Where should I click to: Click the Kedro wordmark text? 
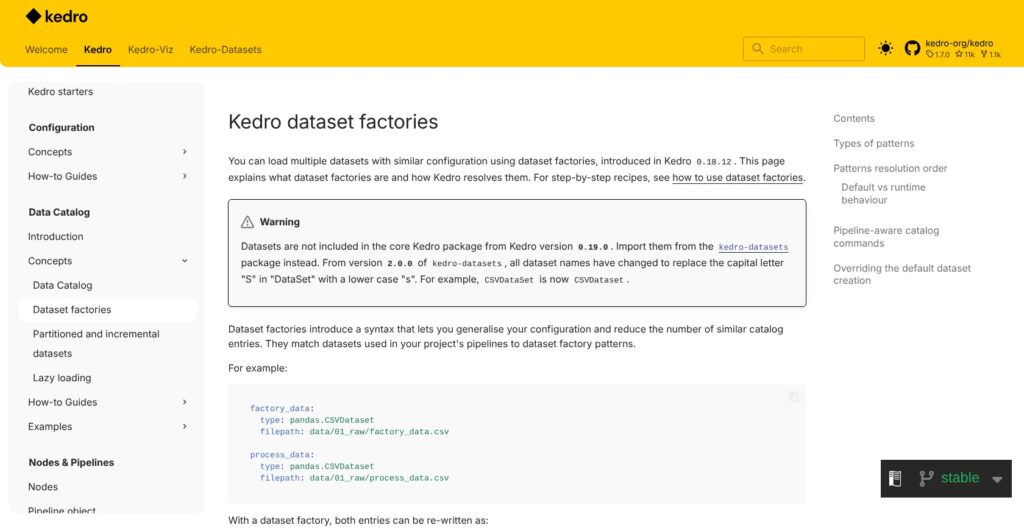67,16
